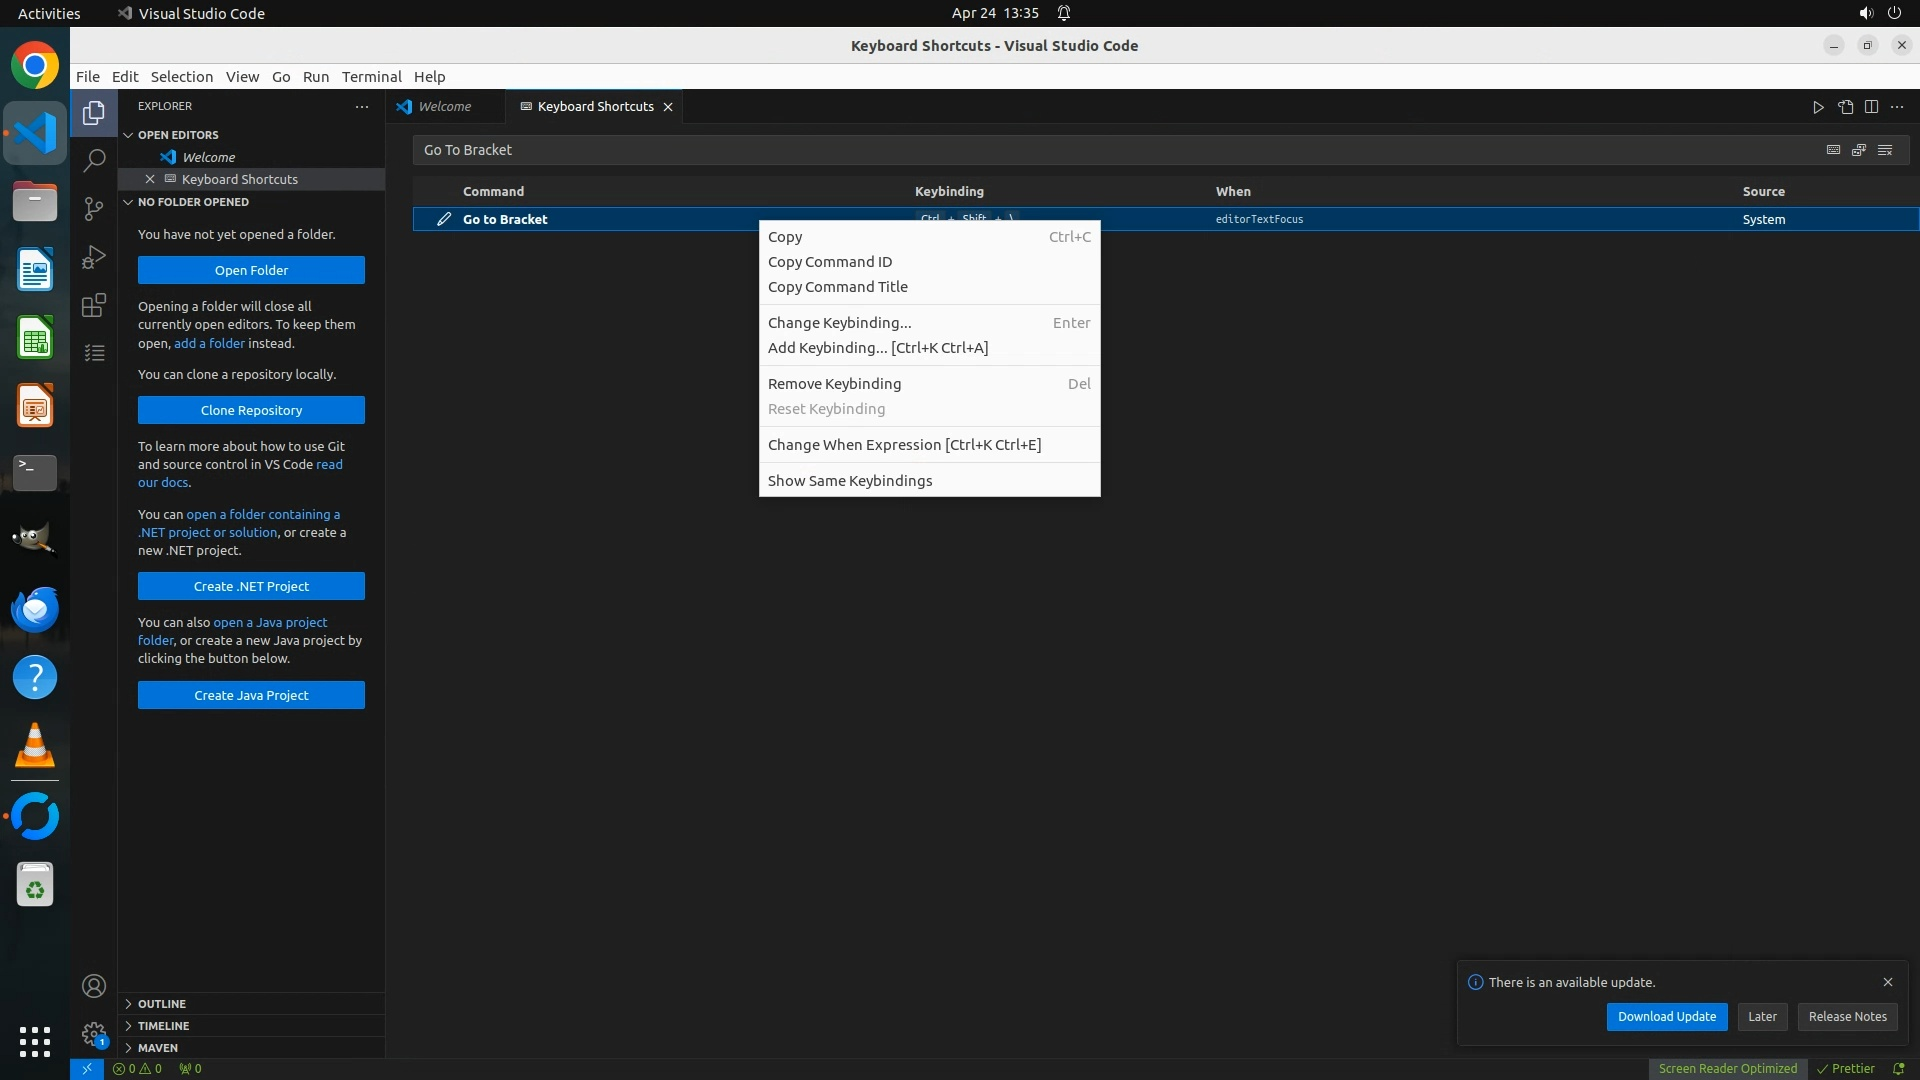Select Copy Command ID from context menu

830,262
